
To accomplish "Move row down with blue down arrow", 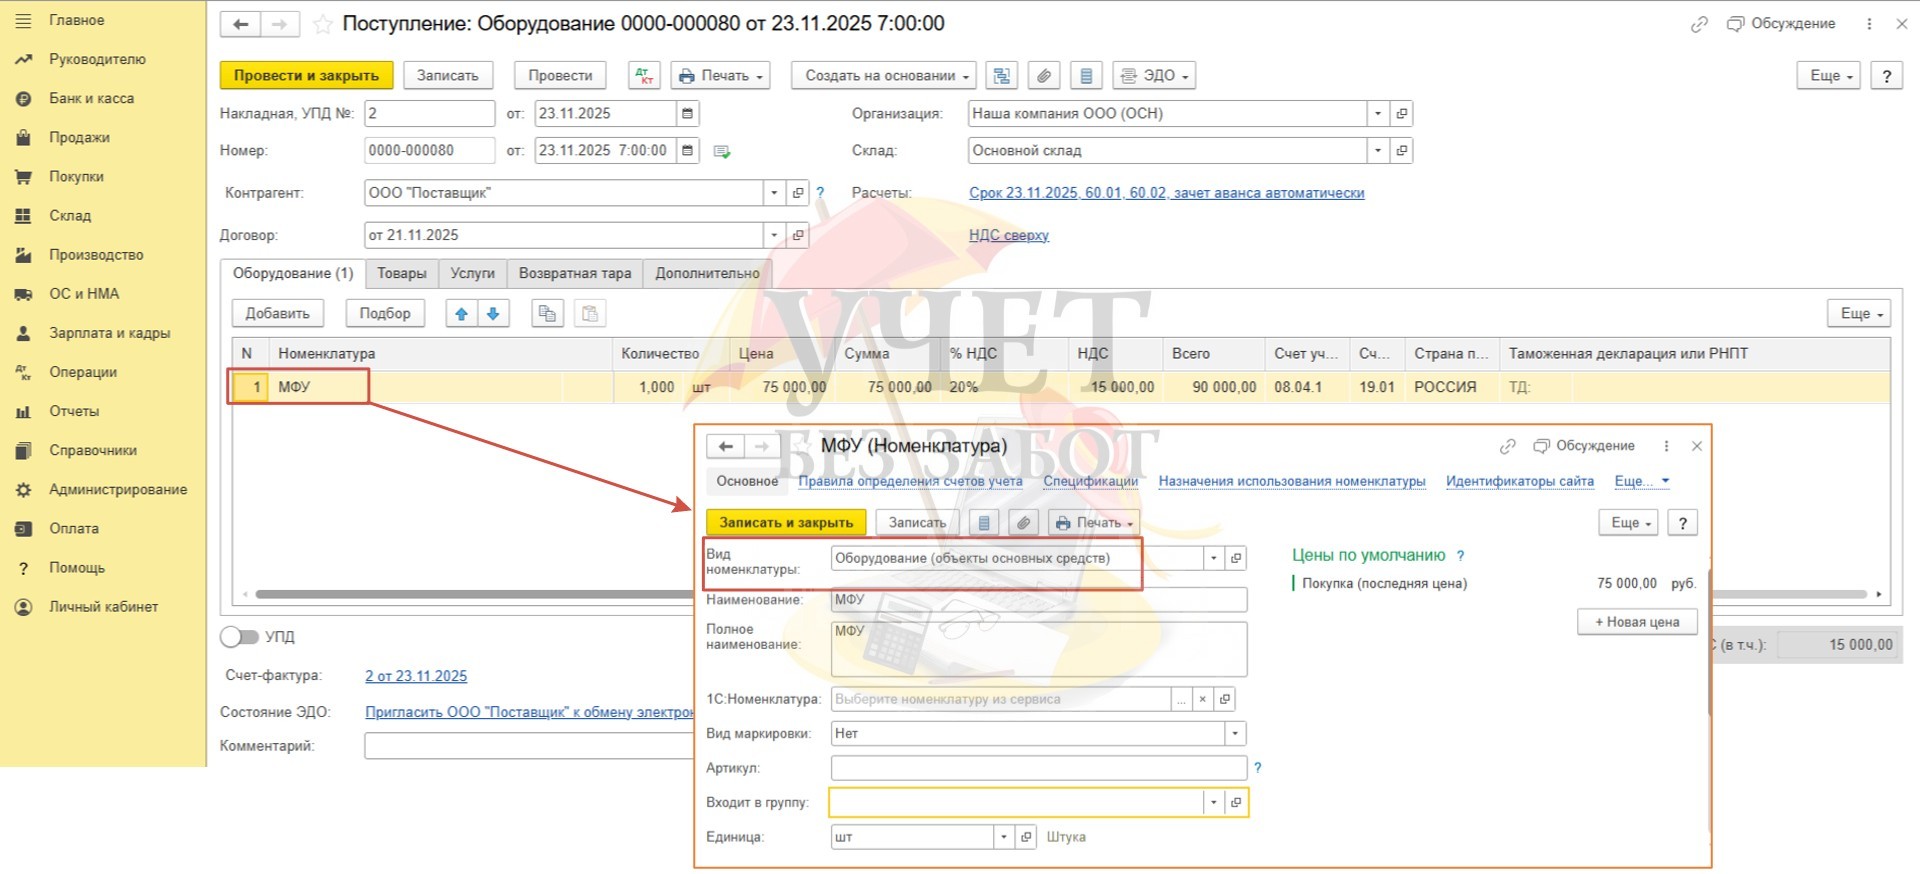I will point(493,314).
